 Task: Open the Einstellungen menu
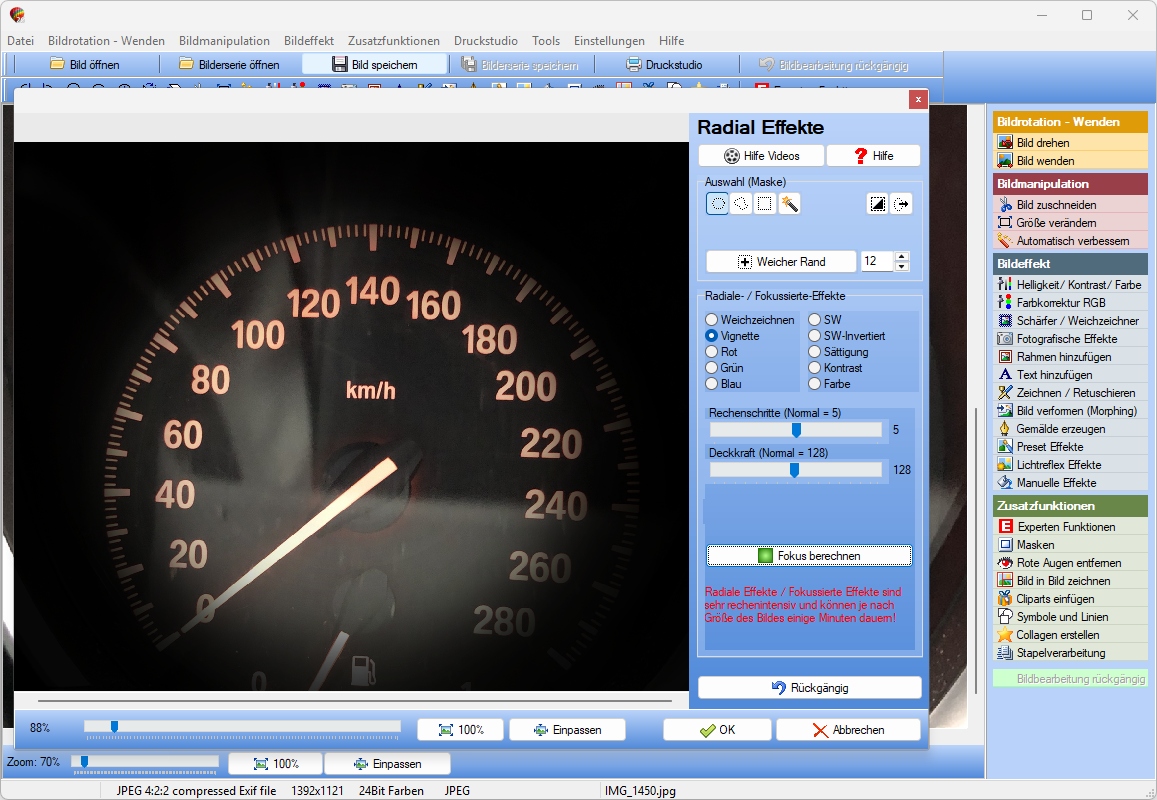coord(609,41)
